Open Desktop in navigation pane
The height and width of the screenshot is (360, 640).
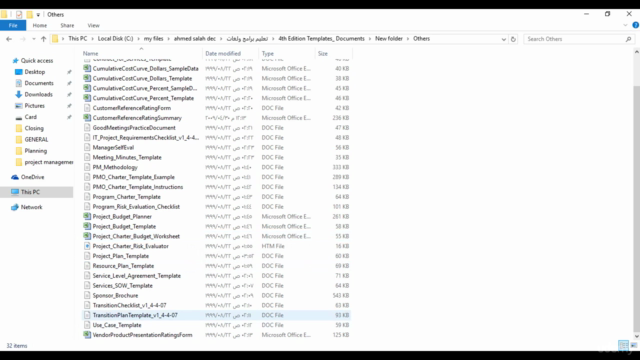pyautogui.click(x=35, y=72)
